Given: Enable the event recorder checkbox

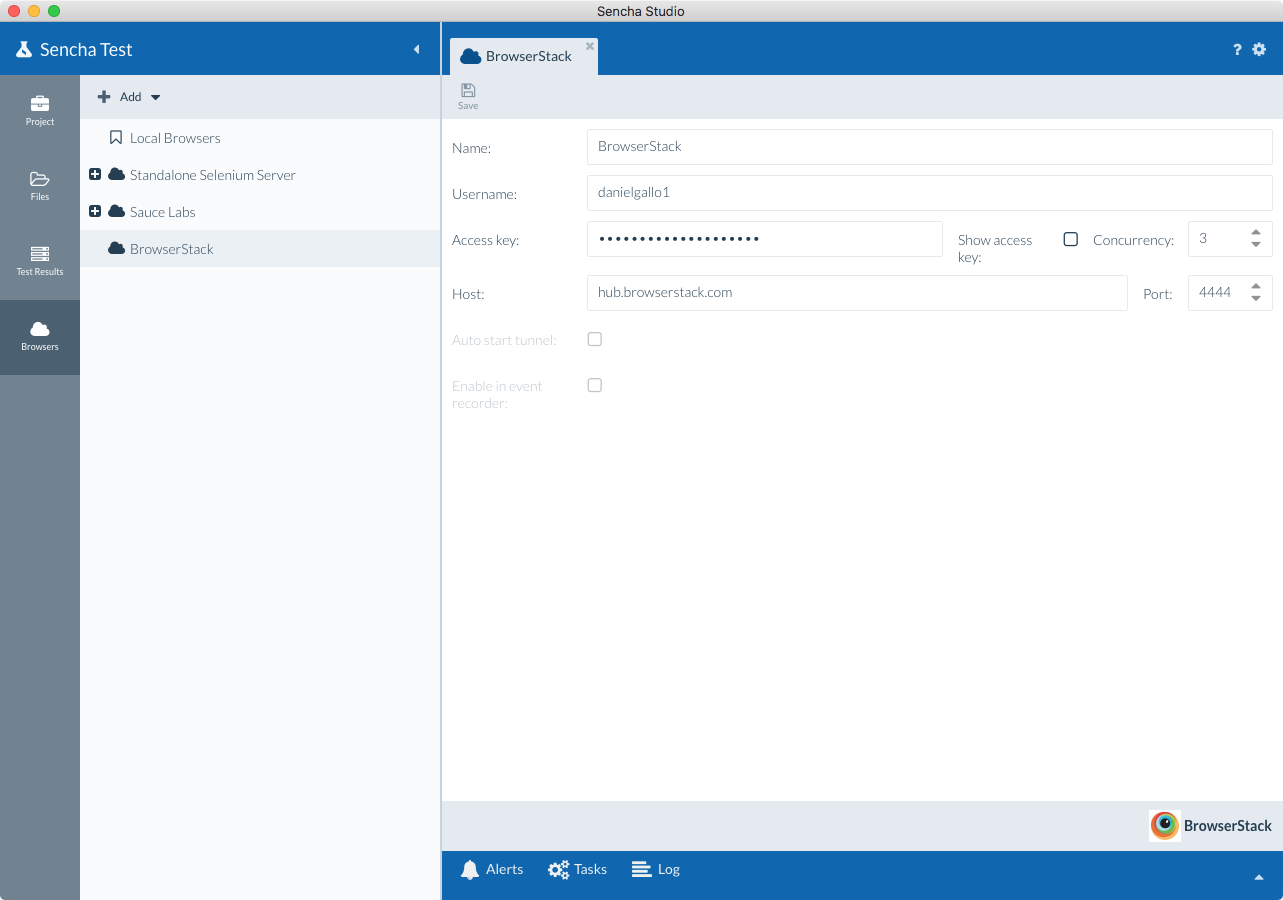Looking at the screenshot, I should tap(594, 385).
